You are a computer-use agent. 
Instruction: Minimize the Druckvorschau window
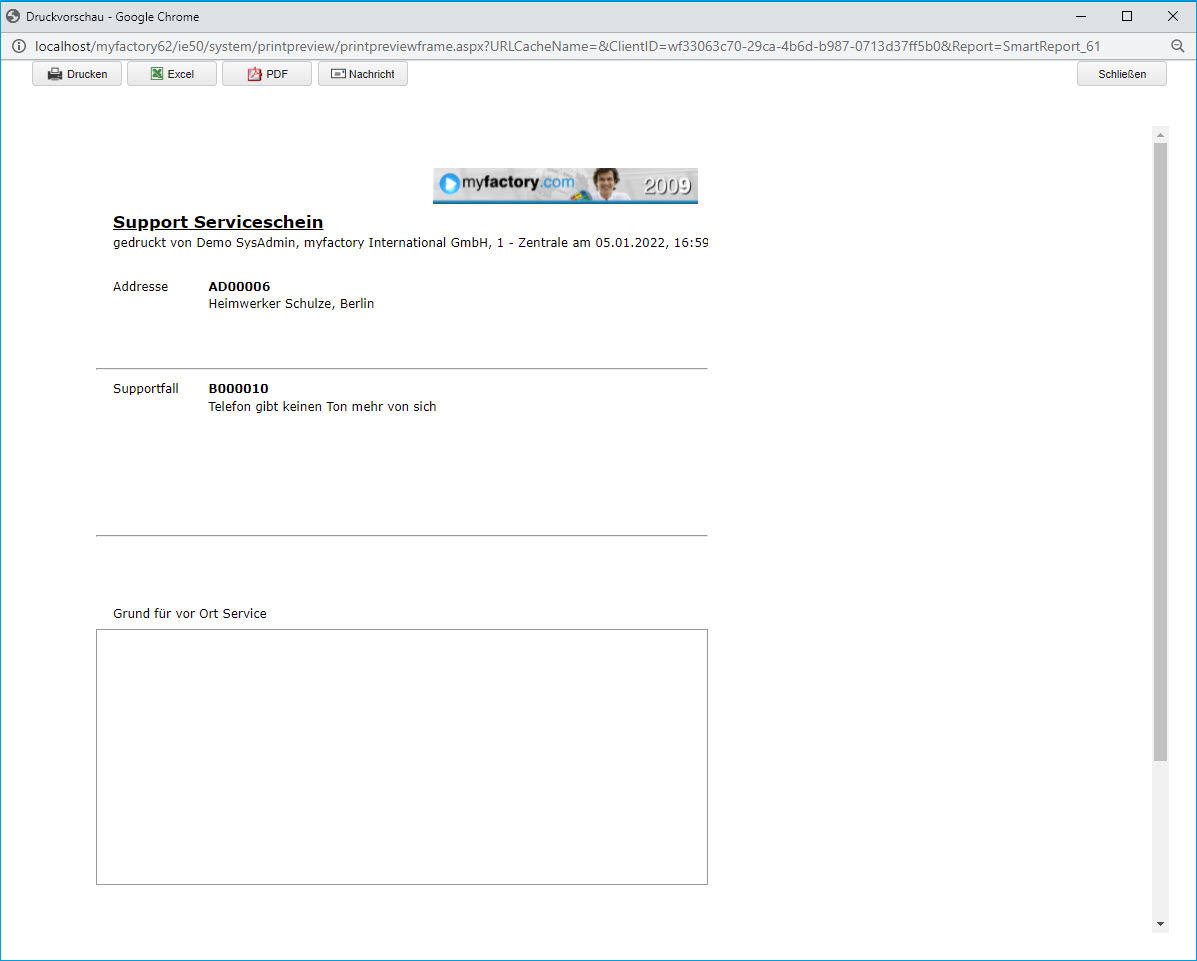1081,16
